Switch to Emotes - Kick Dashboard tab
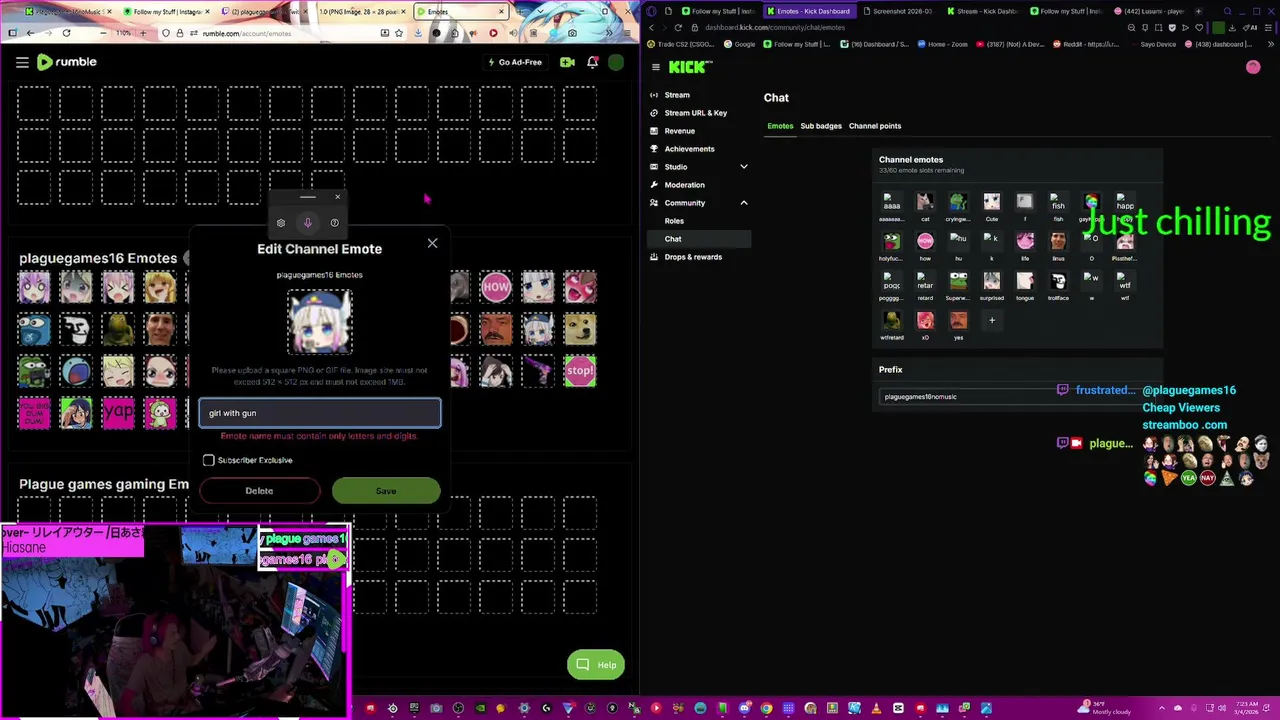Image resolution: width=1280 pixels, height=720 pixels. [x=810, y=11]
